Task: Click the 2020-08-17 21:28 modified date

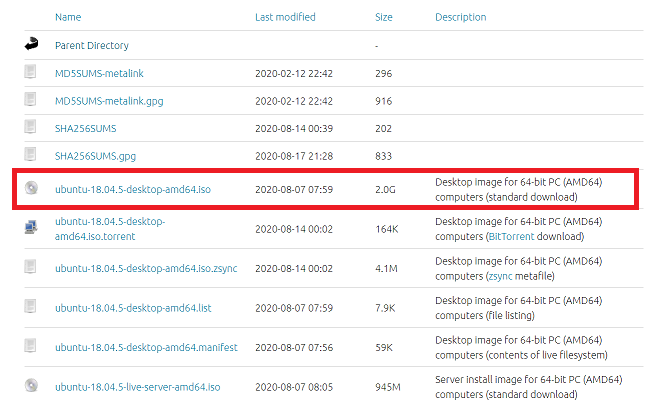Action: 294,156
